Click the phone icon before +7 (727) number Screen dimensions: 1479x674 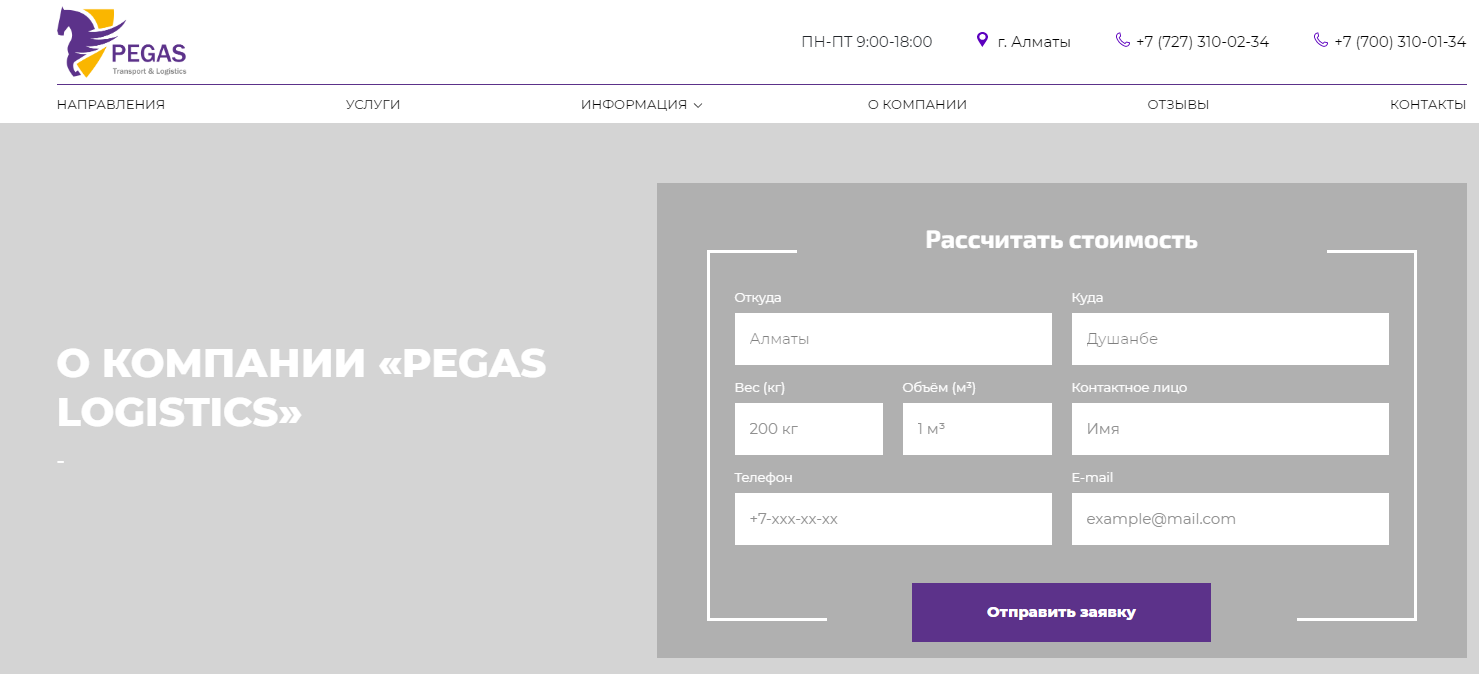click(x=1122, y=41)
